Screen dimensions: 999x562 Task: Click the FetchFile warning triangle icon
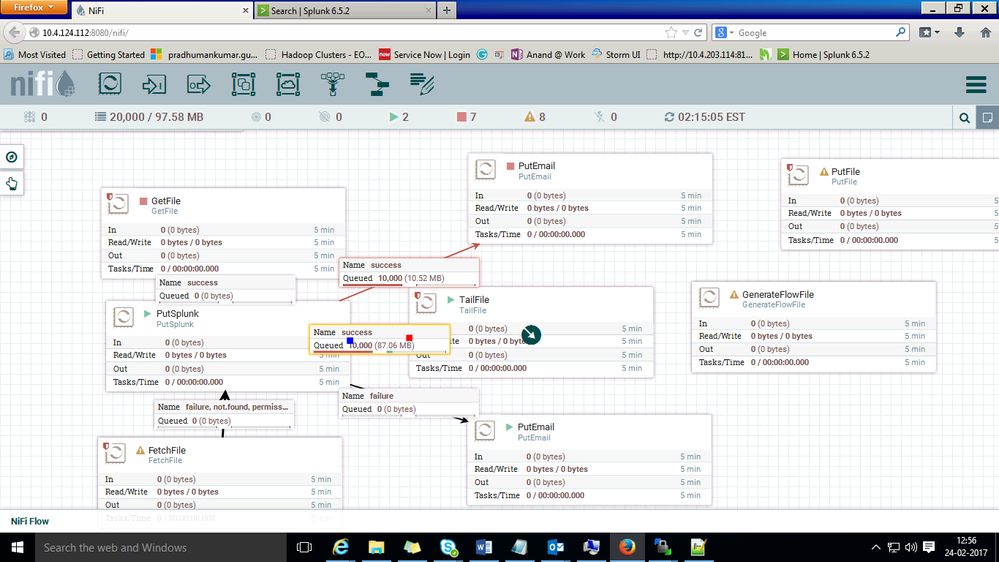point(140,450)
